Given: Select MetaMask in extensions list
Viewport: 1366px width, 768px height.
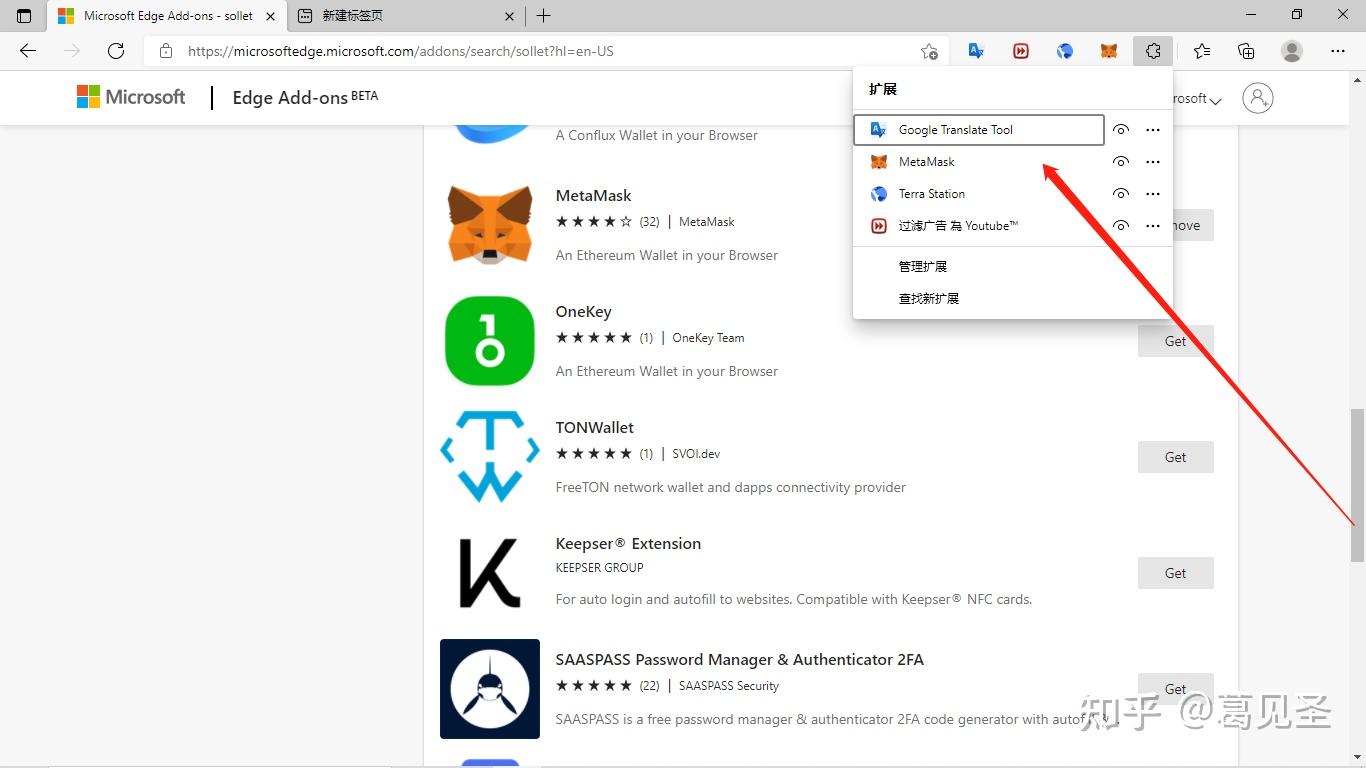Looking at the screenshot, I should (980, 162).
